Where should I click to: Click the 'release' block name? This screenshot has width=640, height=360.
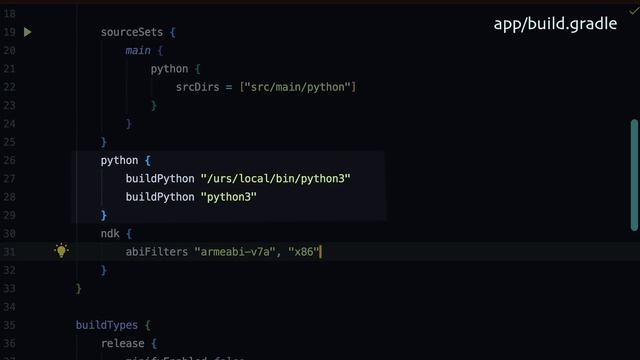[x=122, y=343]
